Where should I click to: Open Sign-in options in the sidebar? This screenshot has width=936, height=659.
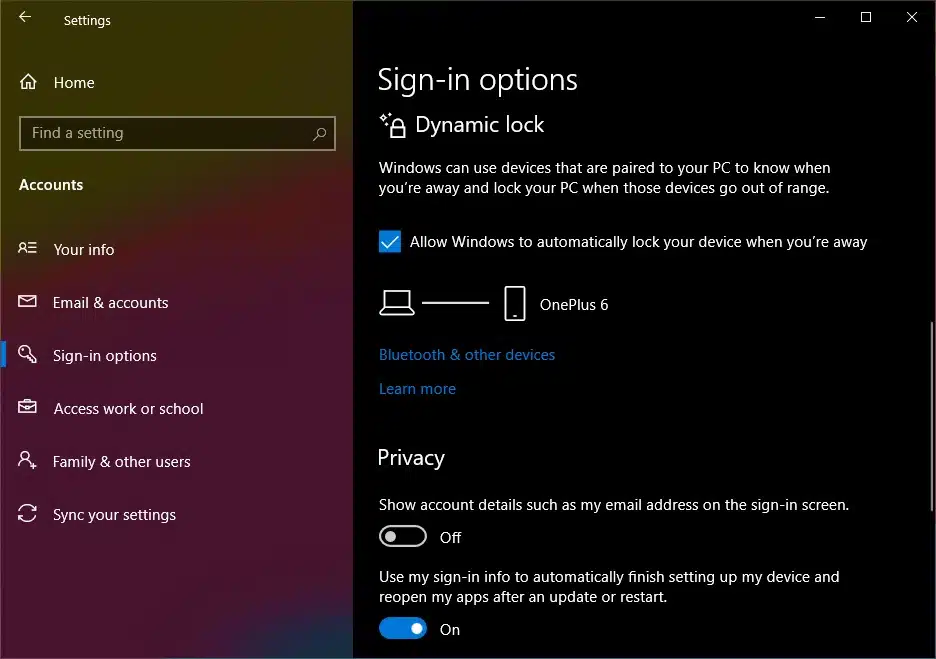click(105, 355)
